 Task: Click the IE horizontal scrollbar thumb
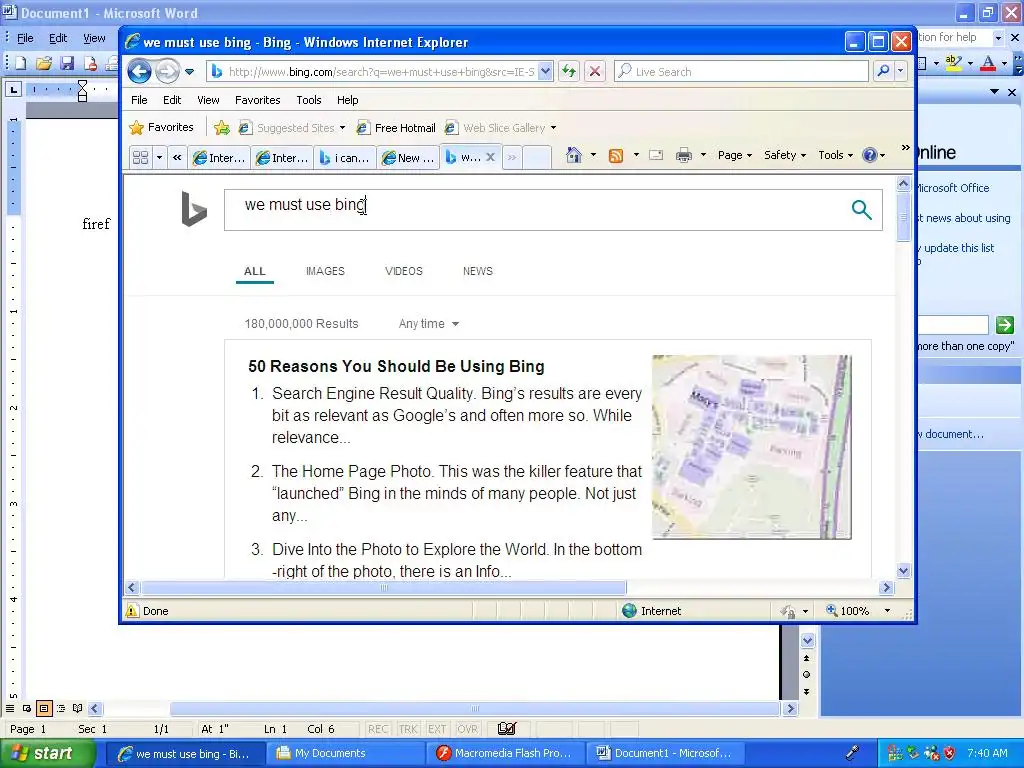384,587
